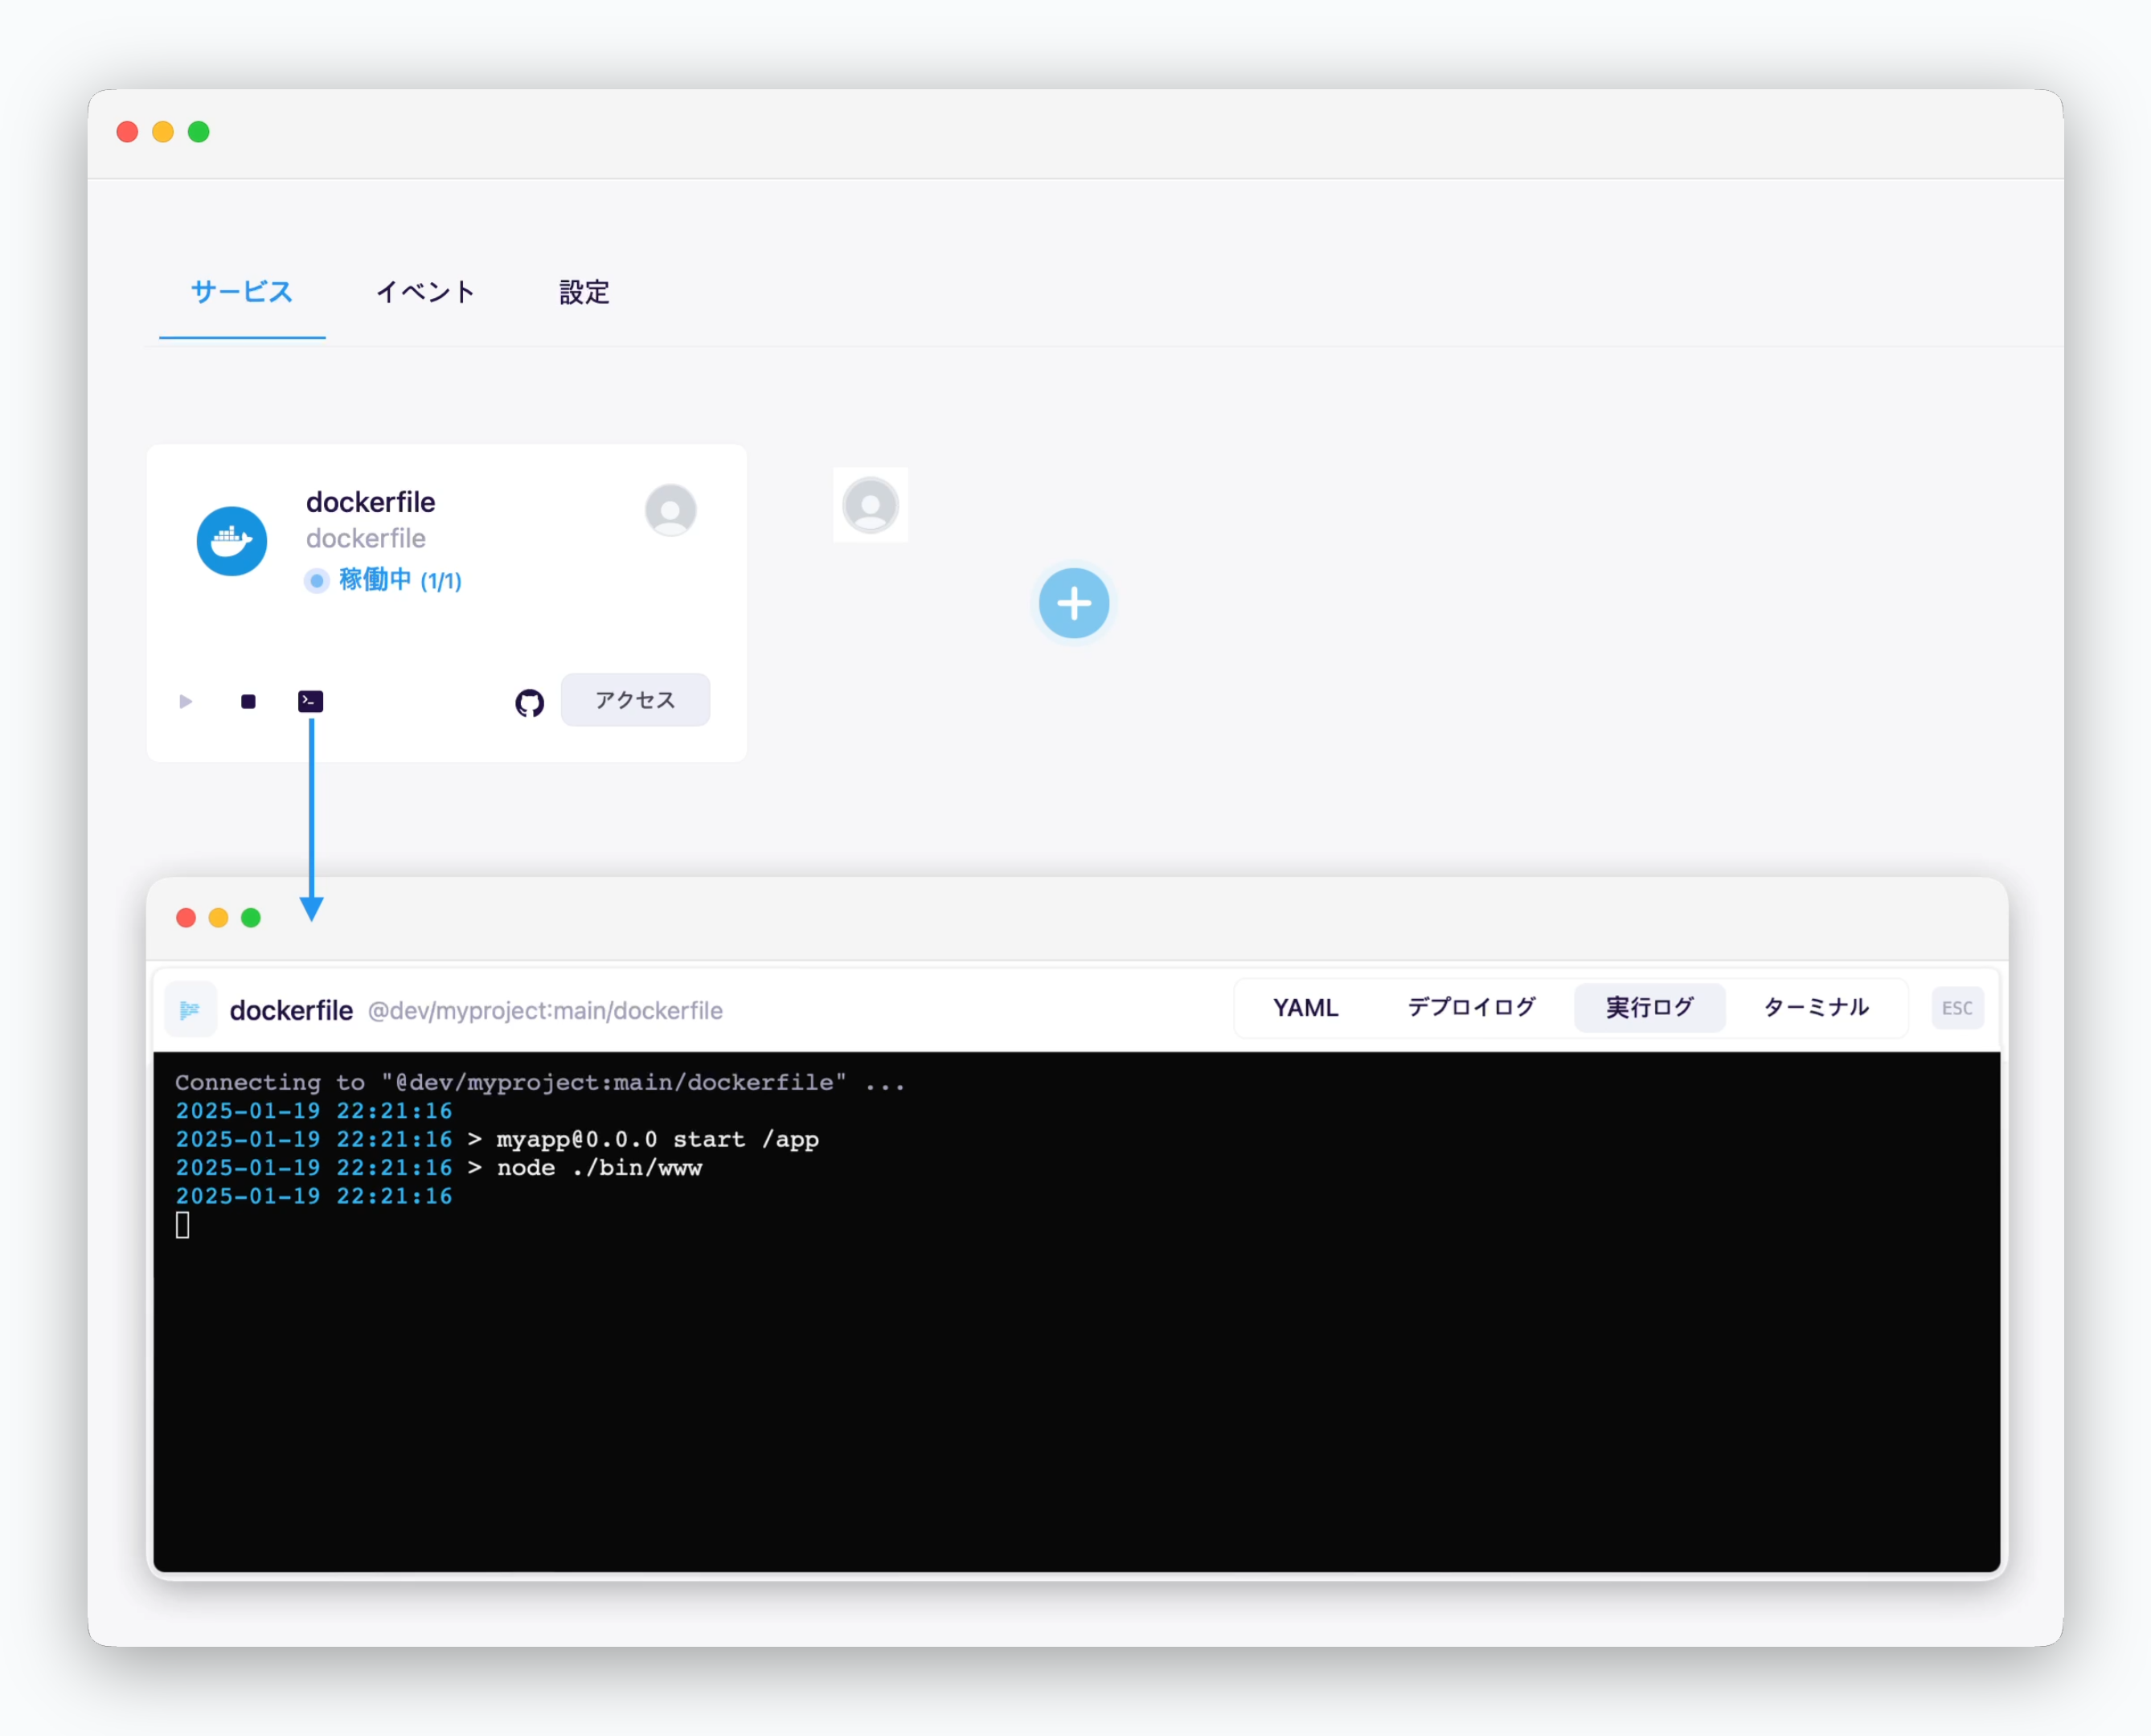The height and width of the screenshot is (1736, 2151).
Task: Click the 稼働中 (1/1) status label
Action: tap(400, 580)
